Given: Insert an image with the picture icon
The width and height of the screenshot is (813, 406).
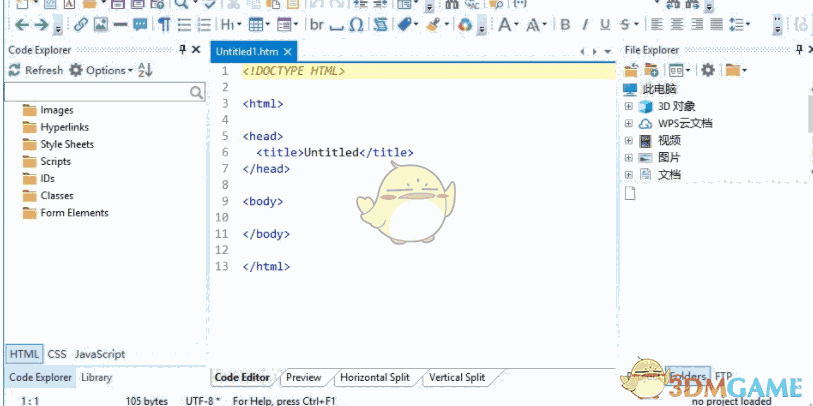Looking at the screenshot, I should pyautogui.click(x=101, y=24).
